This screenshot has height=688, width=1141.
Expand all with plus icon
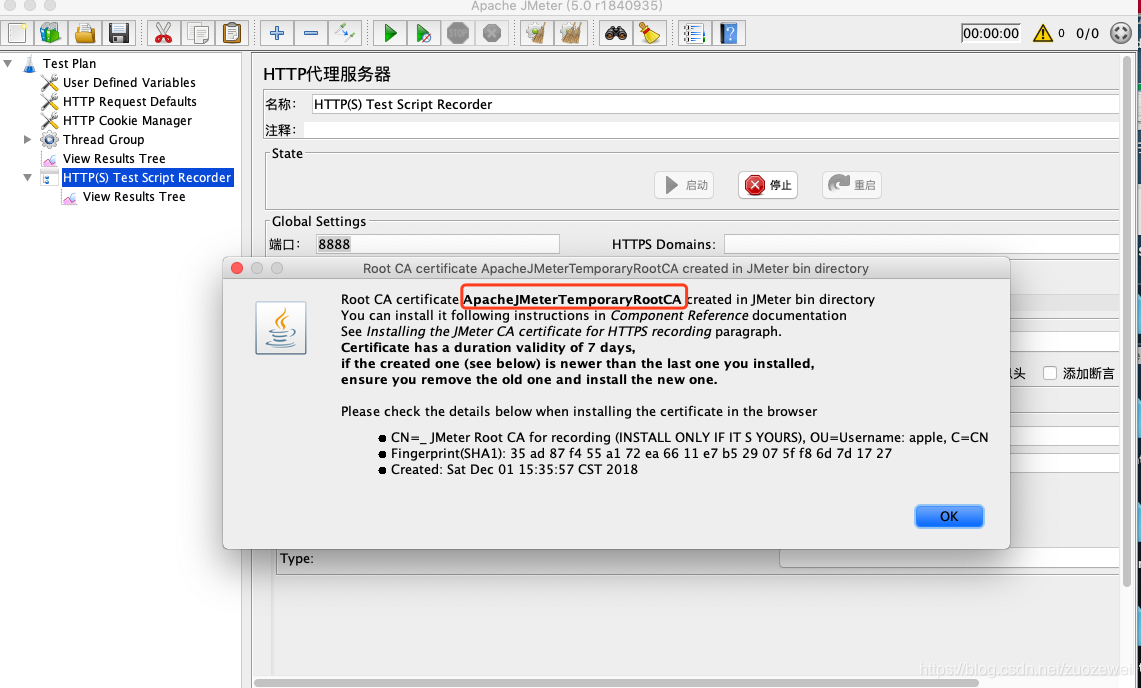click(277, 33)
